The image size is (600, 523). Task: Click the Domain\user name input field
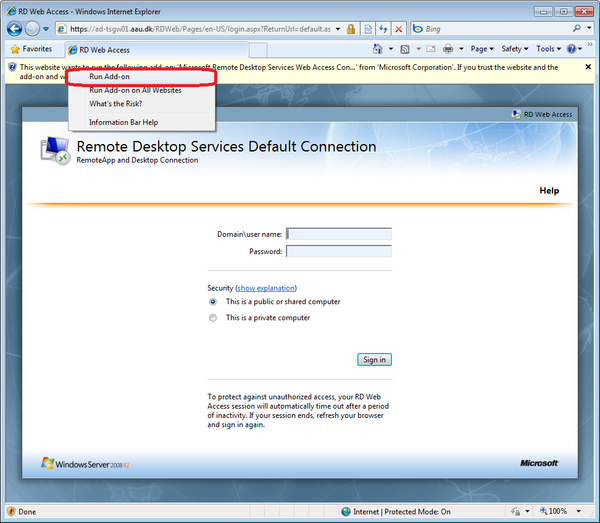(339, 234)
